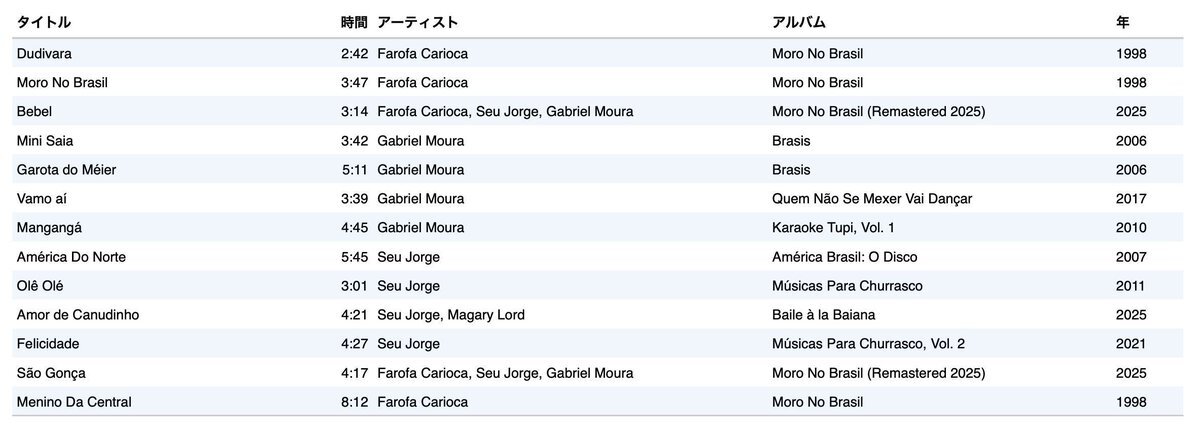This screenshot has width=1199, height=432.
Task: Sort by the アルバム column header
Action: 799,23
